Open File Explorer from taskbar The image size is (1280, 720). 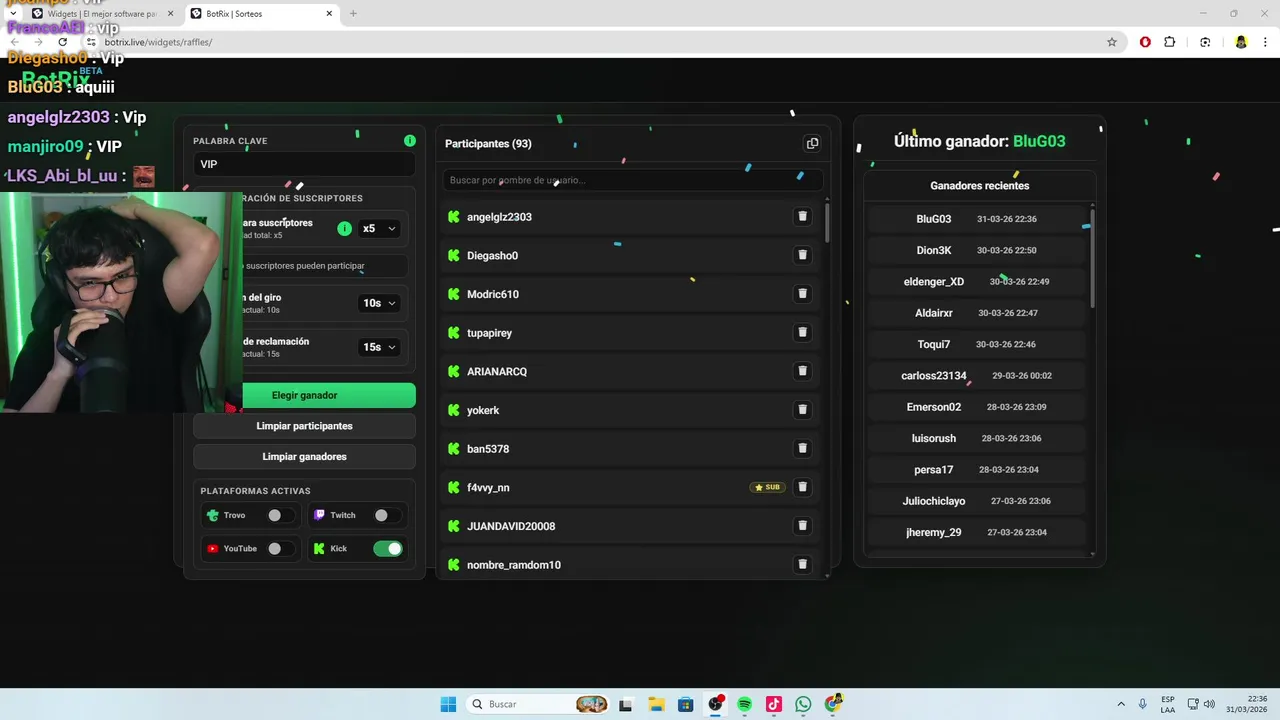(x=655, y=704)
